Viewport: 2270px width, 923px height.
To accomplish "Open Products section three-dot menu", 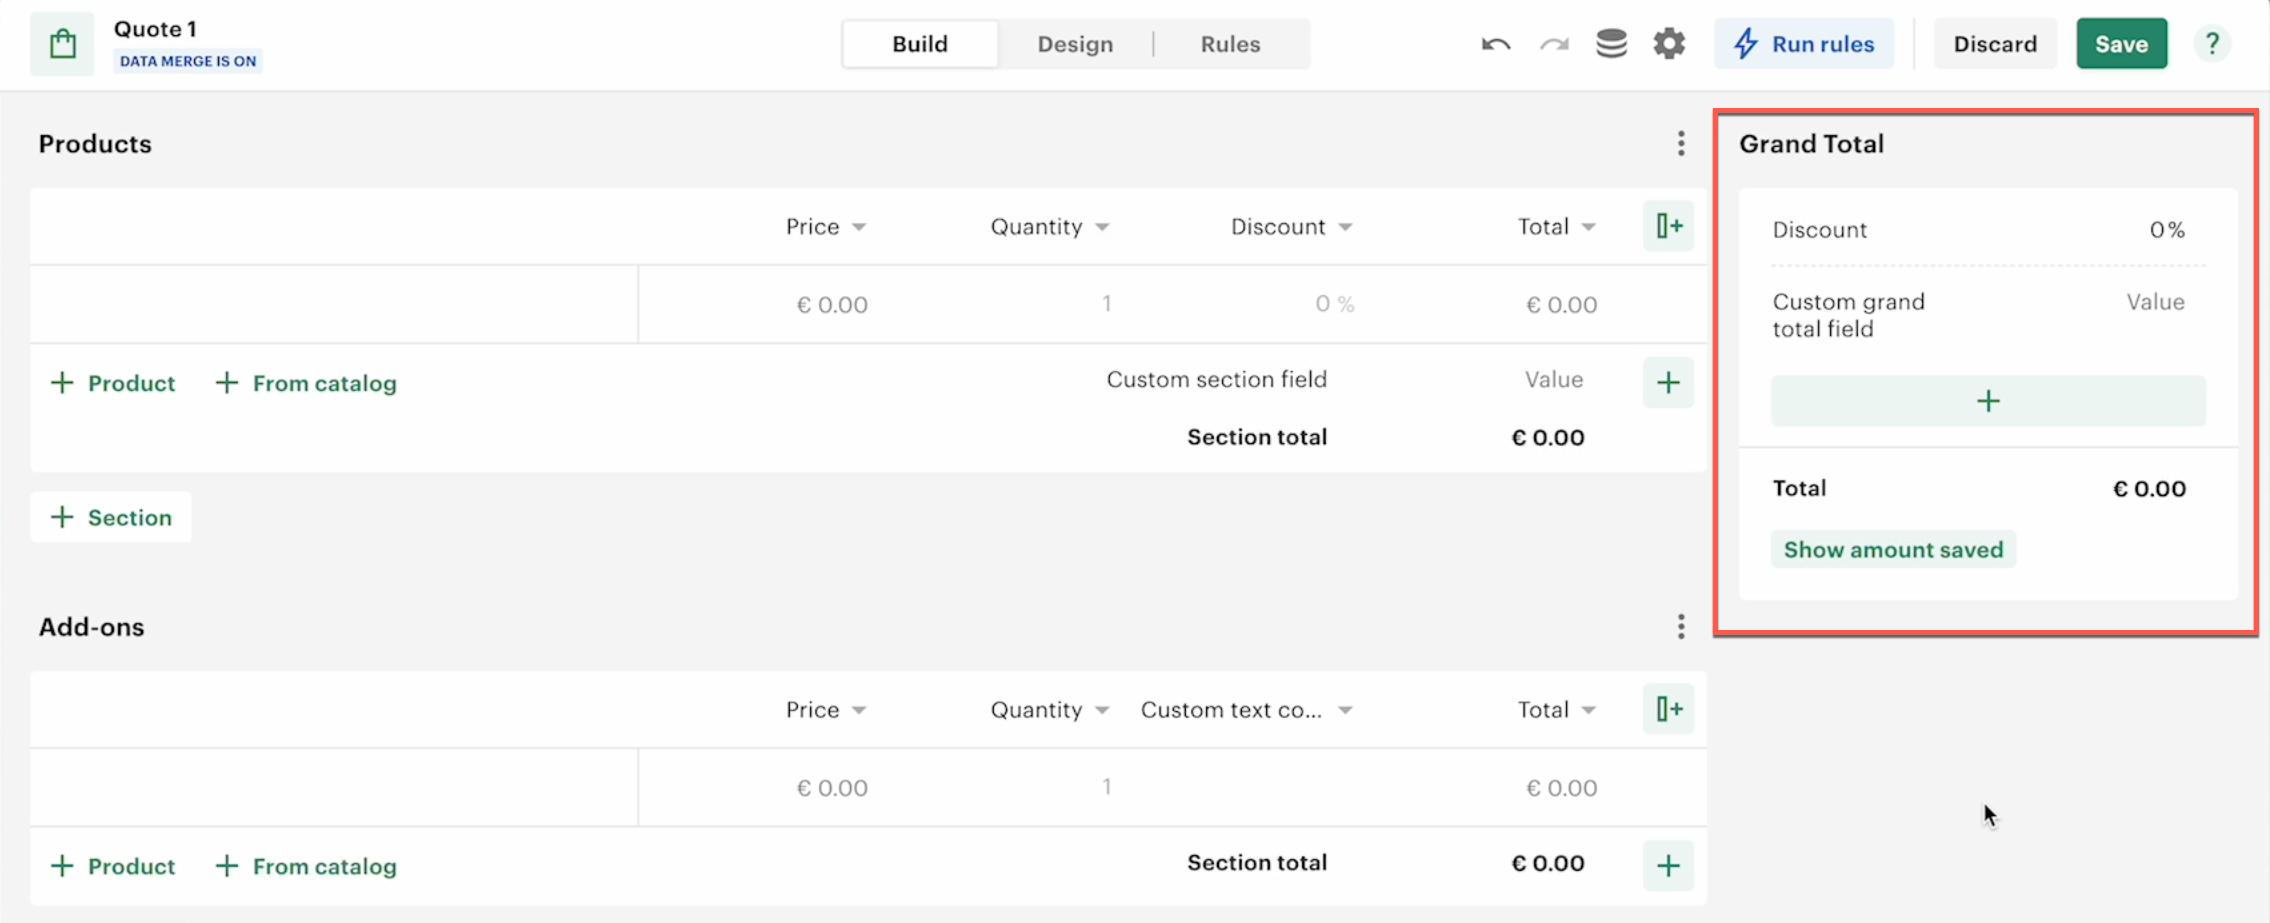I will [x=1681, y=144].
